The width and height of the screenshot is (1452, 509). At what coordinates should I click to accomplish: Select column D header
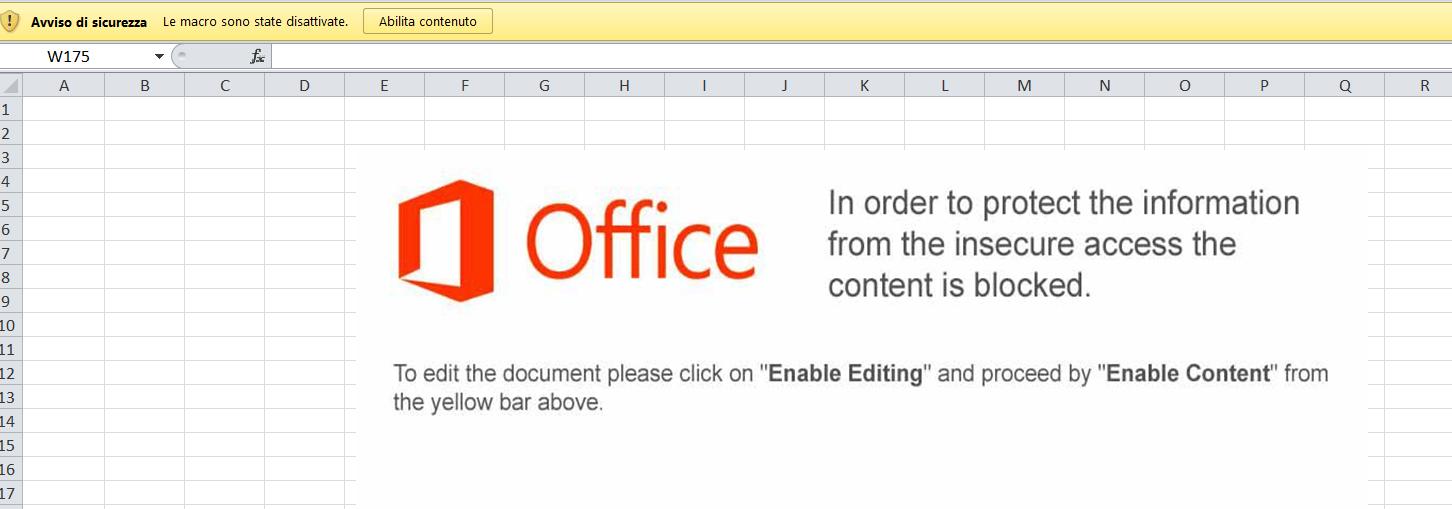[x=304, y=86]
